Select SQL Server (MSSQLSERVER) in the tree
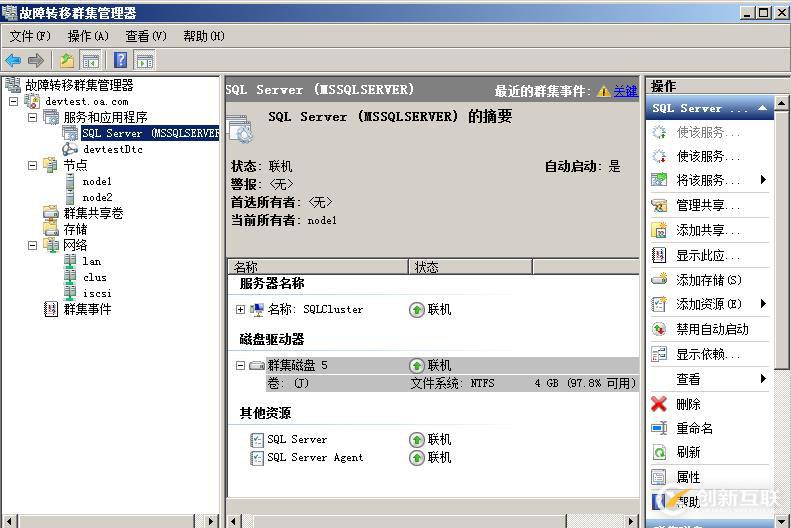This screenshot has width=791, height=528. pos(150,133)
